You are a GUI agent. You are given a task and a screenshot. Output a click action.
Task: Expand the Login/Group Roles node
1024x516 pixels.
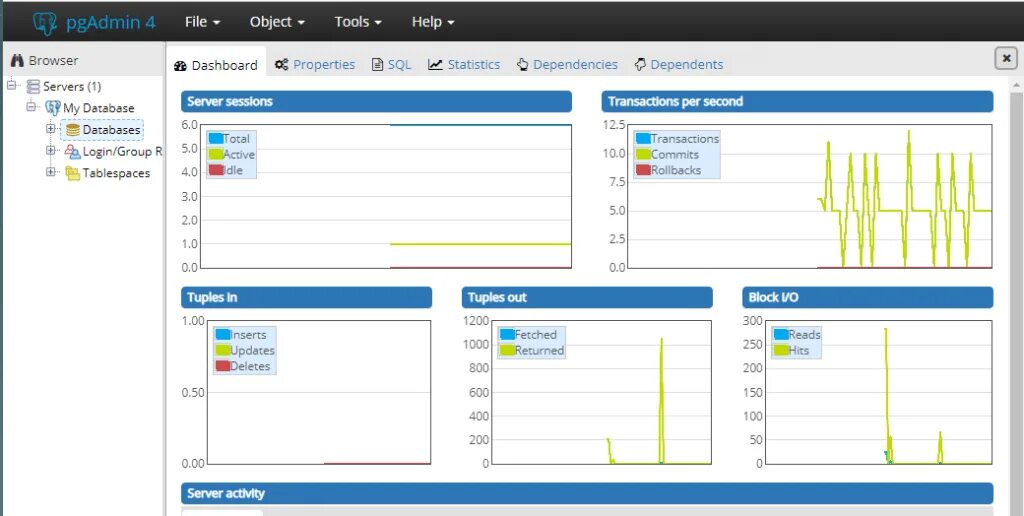50,150
